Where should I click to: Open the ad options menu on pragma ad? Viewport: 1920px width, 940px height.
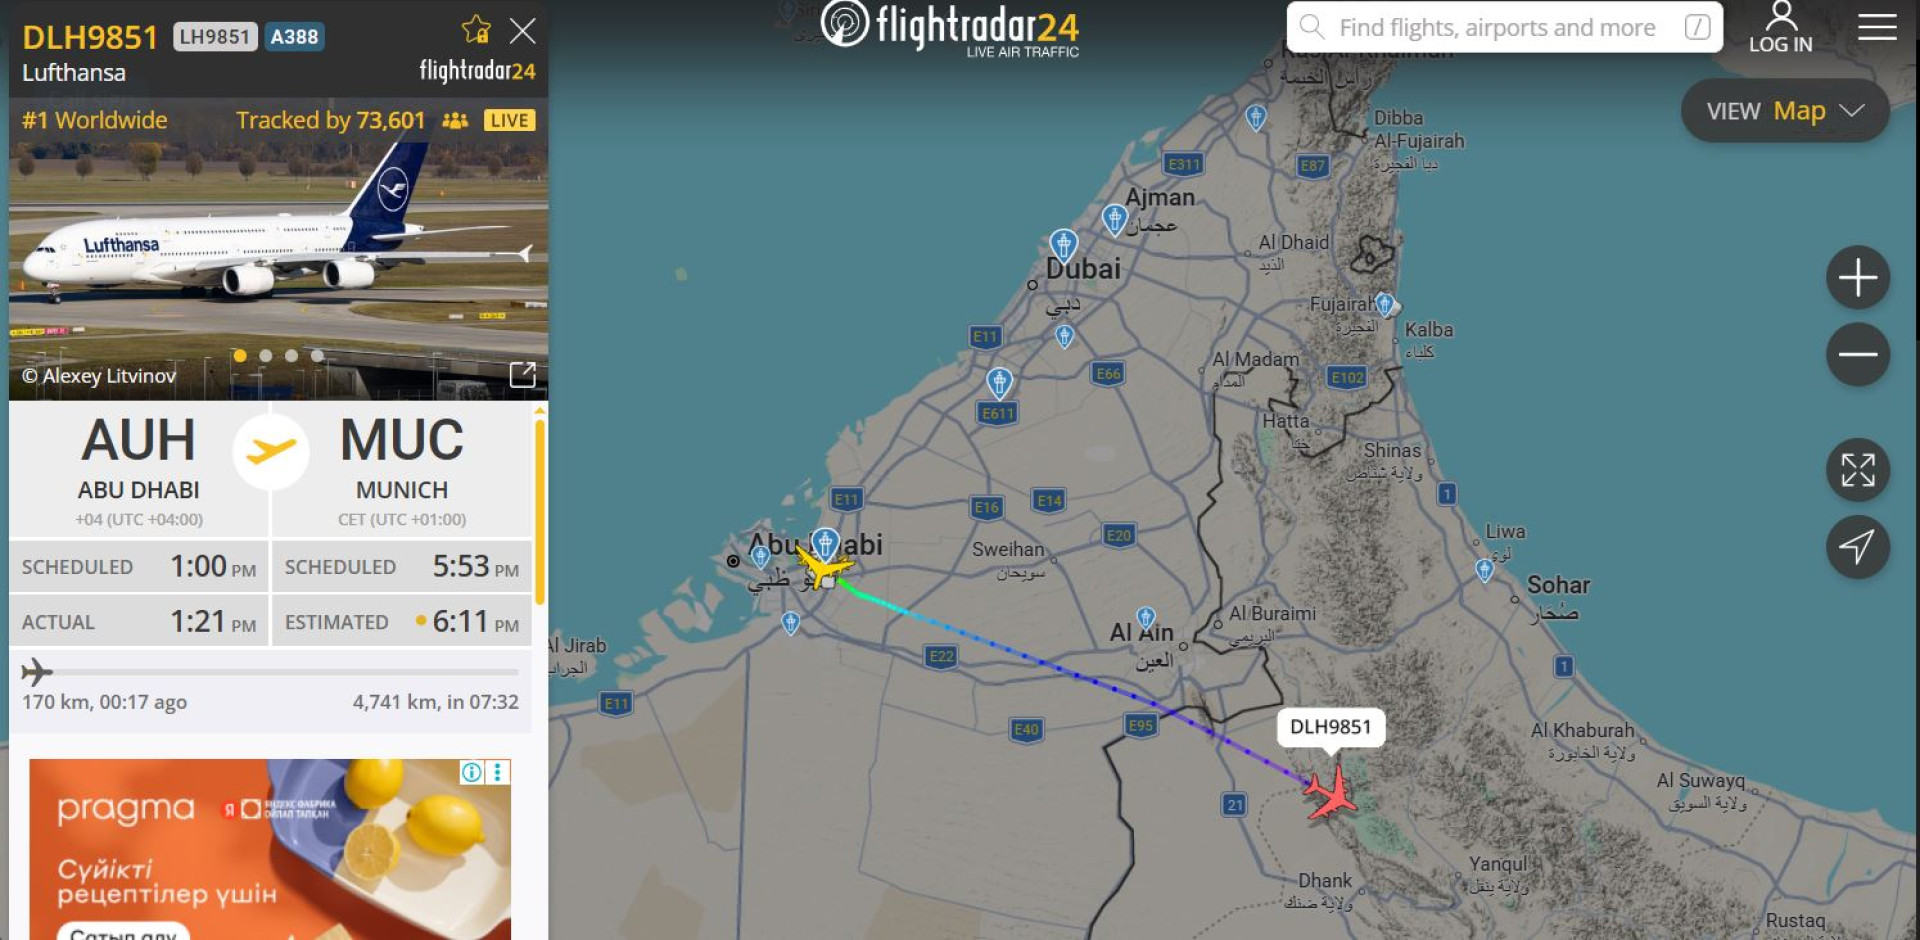pyautogui.click(x=497, y=772)
